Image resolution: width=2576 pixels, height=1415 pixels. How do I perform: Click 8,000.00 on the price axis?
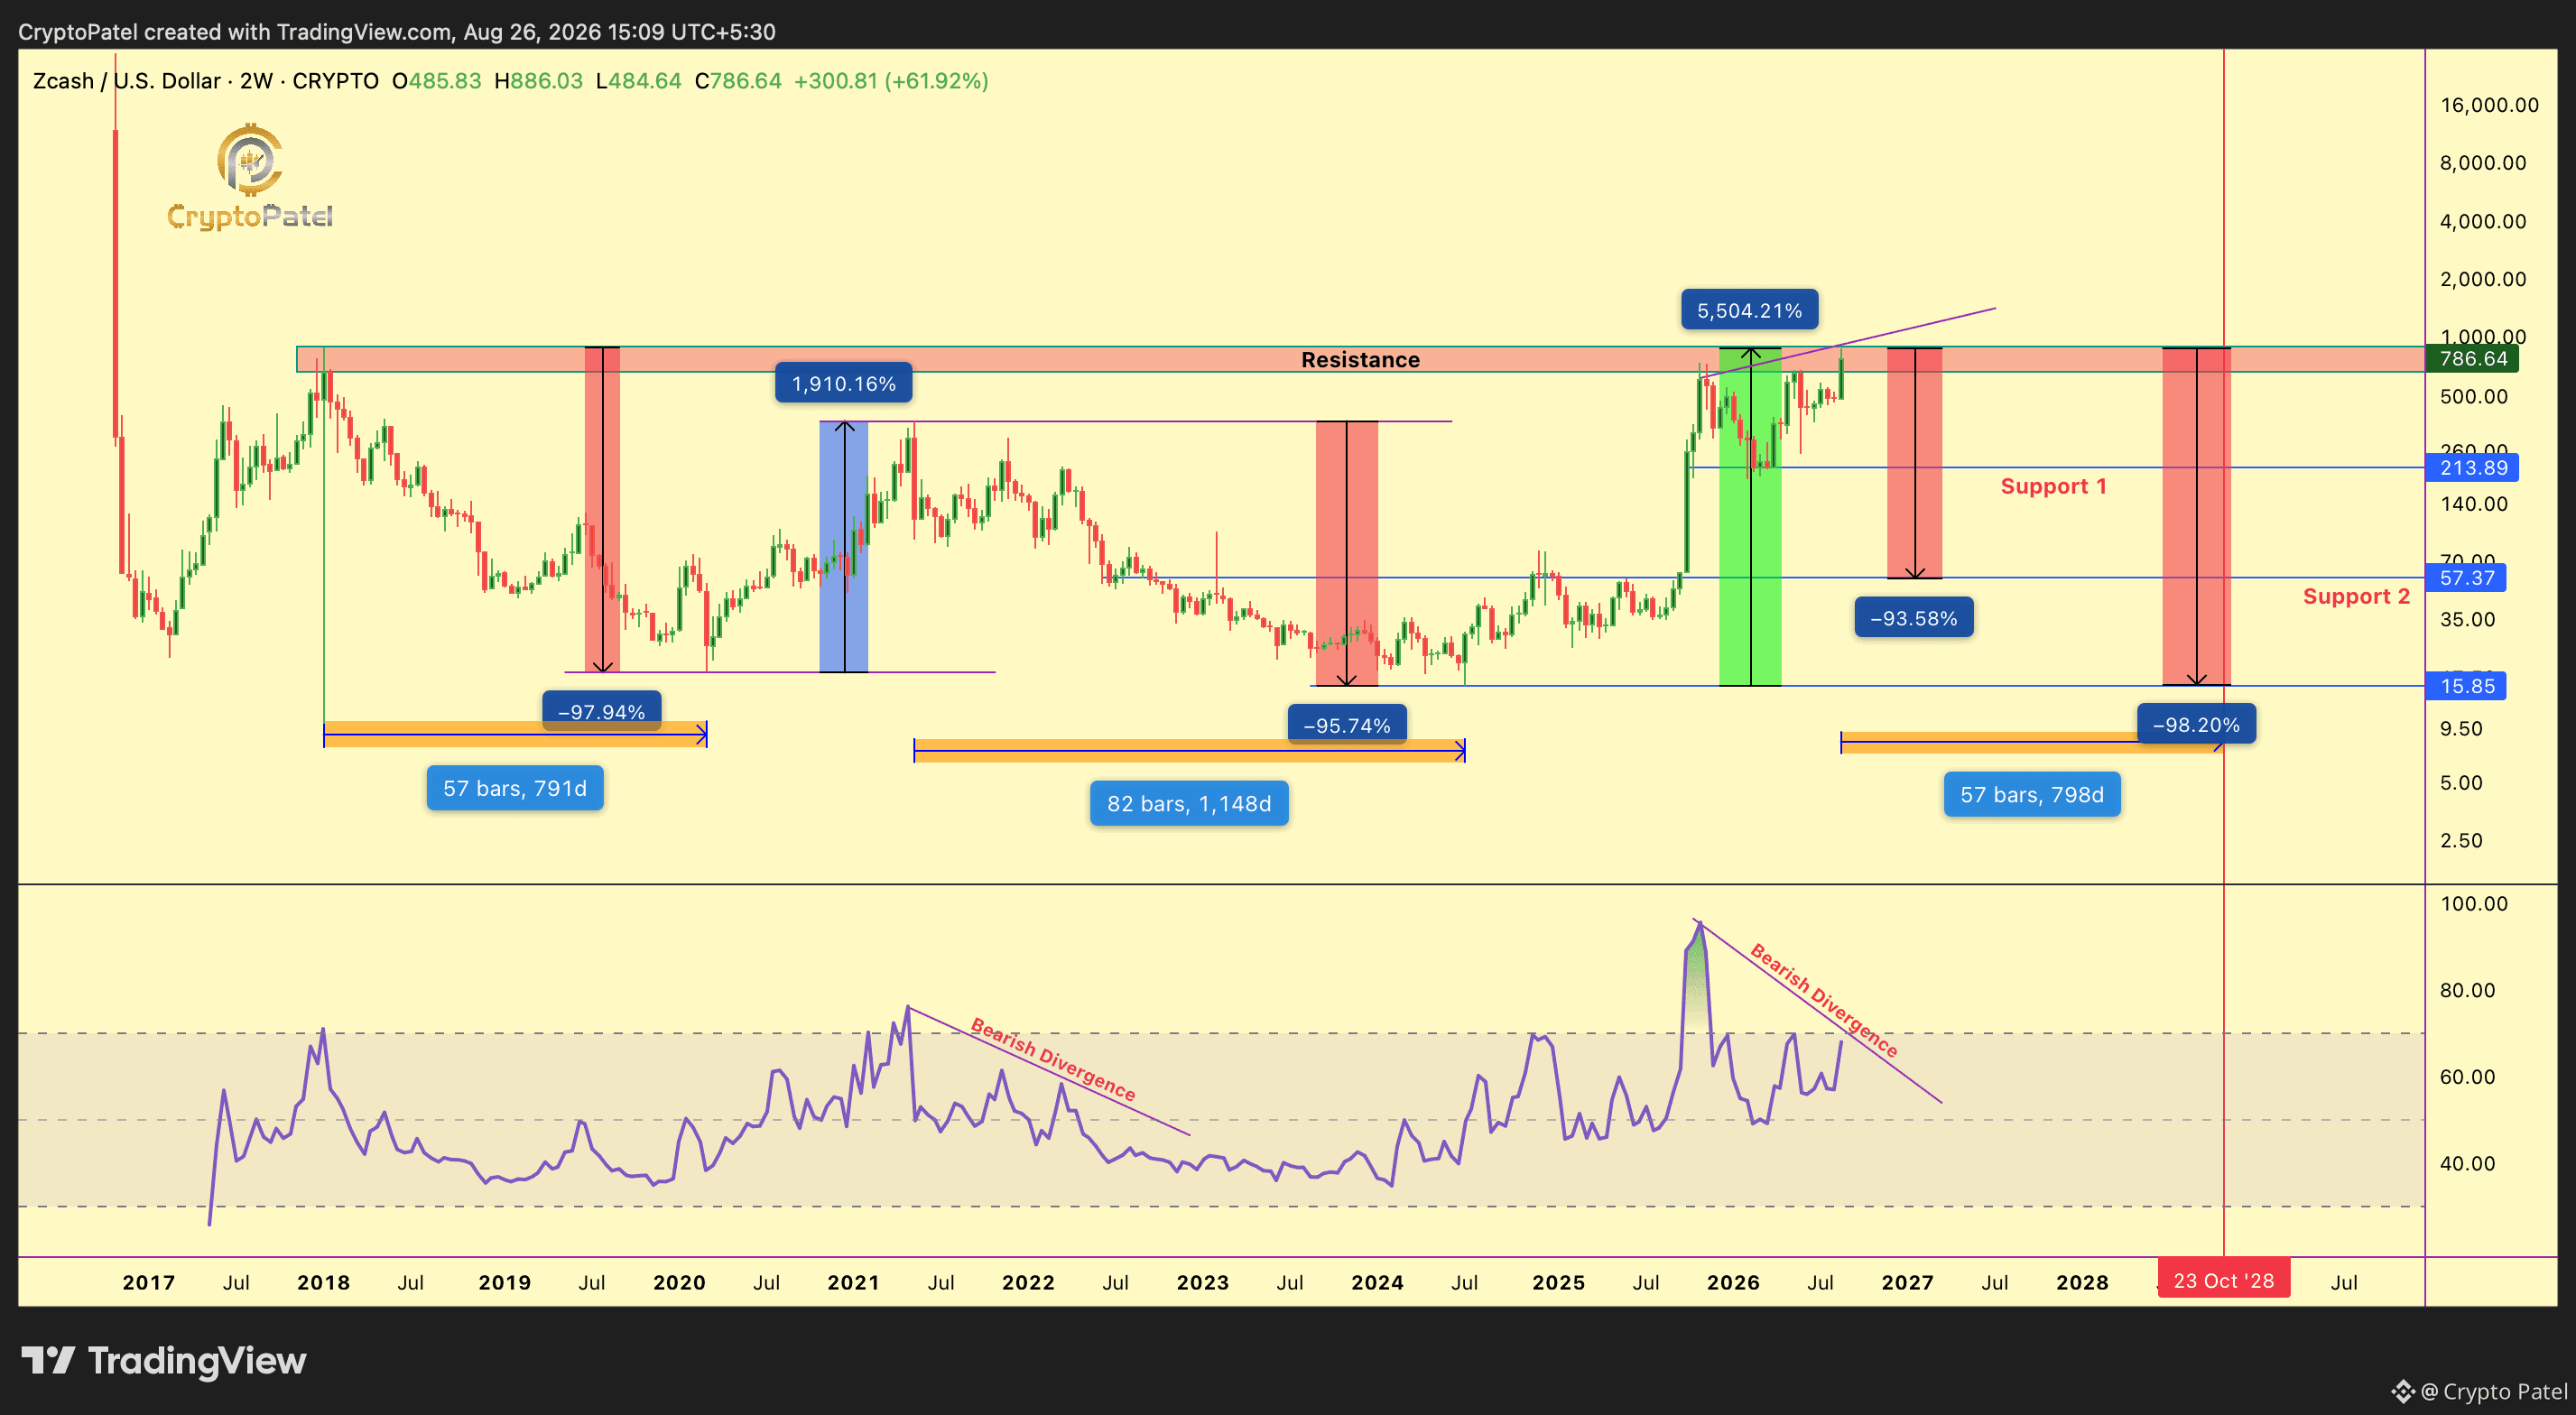[x=2483, y=163]
